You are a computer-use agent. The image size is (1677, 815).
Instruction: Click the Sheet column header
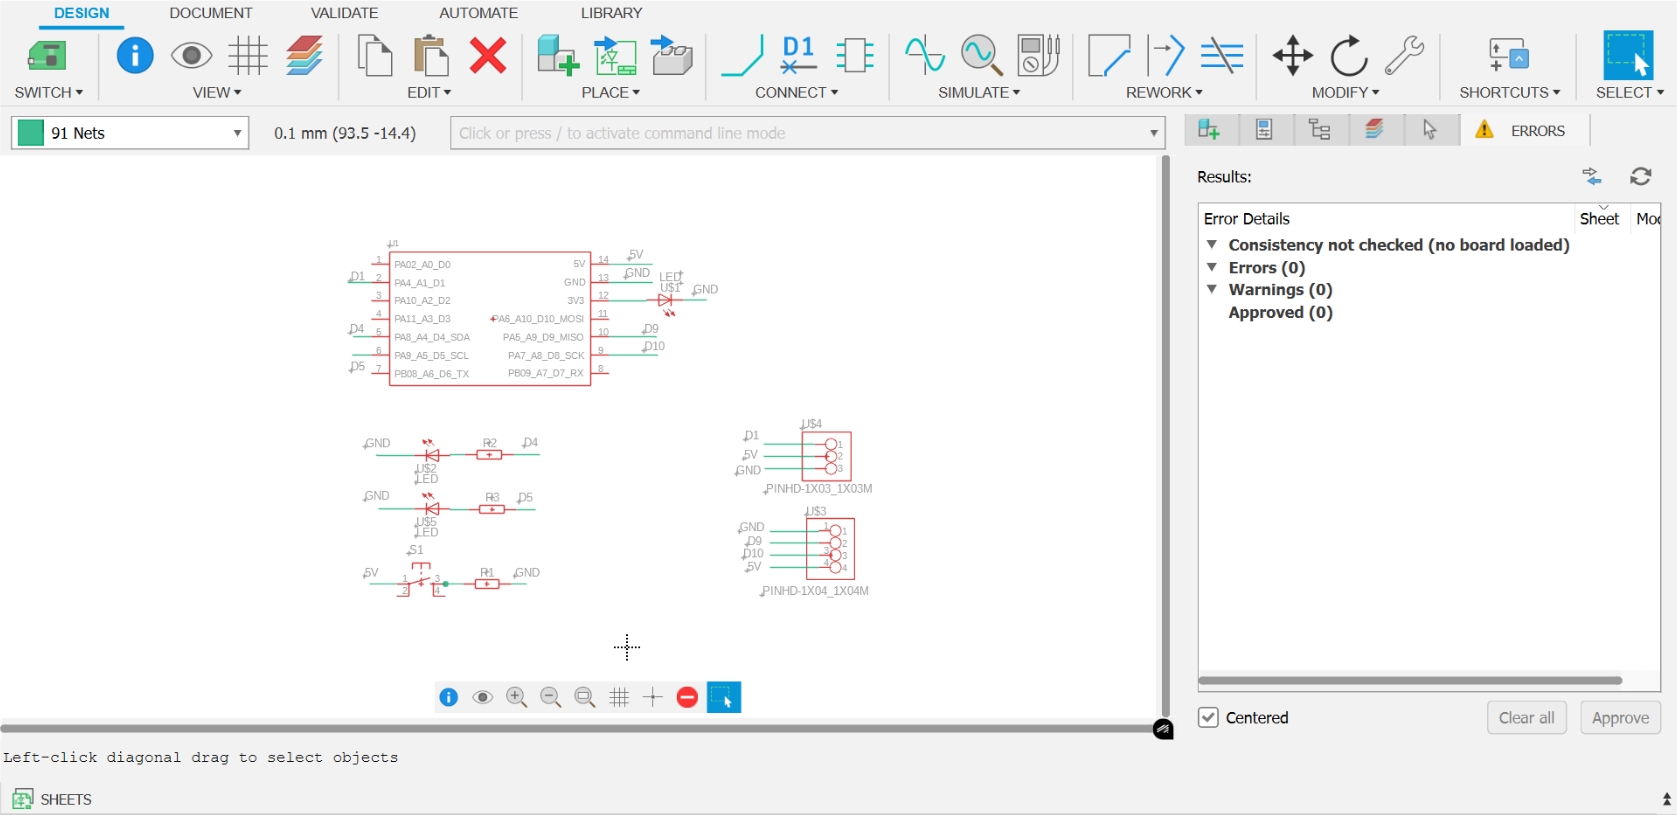coord(1599,218)
